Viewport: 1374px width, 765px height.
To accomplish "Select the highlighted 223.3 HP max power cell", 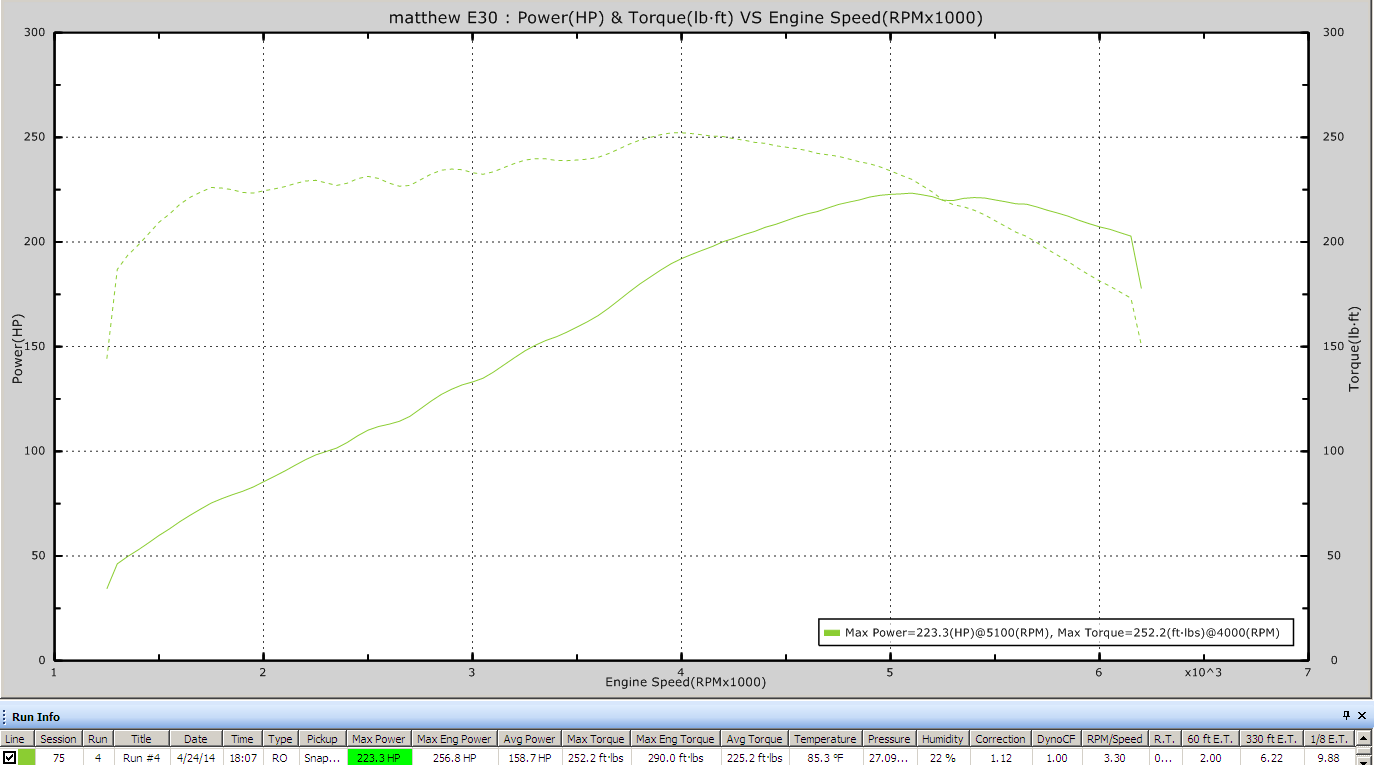I will pyautogui.click(x=379, y=758).
